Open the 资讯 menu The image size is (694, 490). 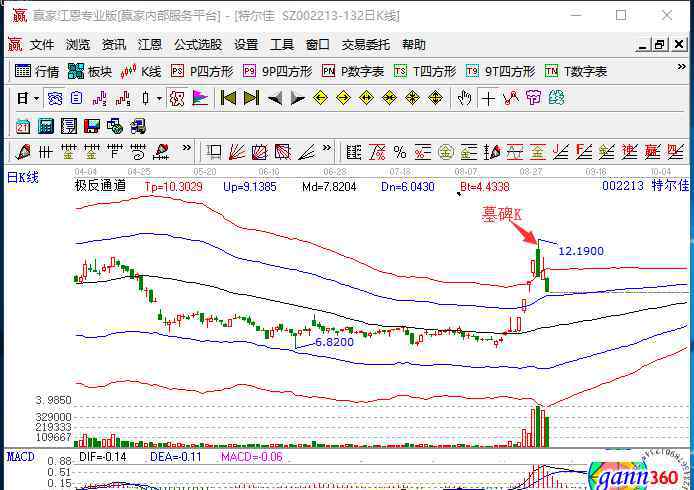(x=114, y=45)
